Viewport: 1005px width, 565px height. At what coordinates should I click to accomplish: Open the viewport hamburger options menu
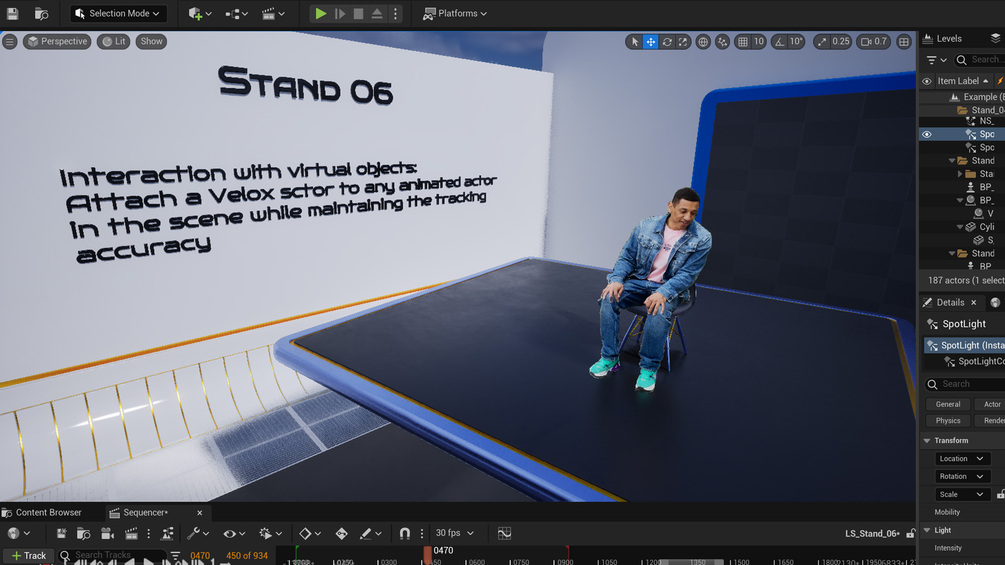point(10,42)
